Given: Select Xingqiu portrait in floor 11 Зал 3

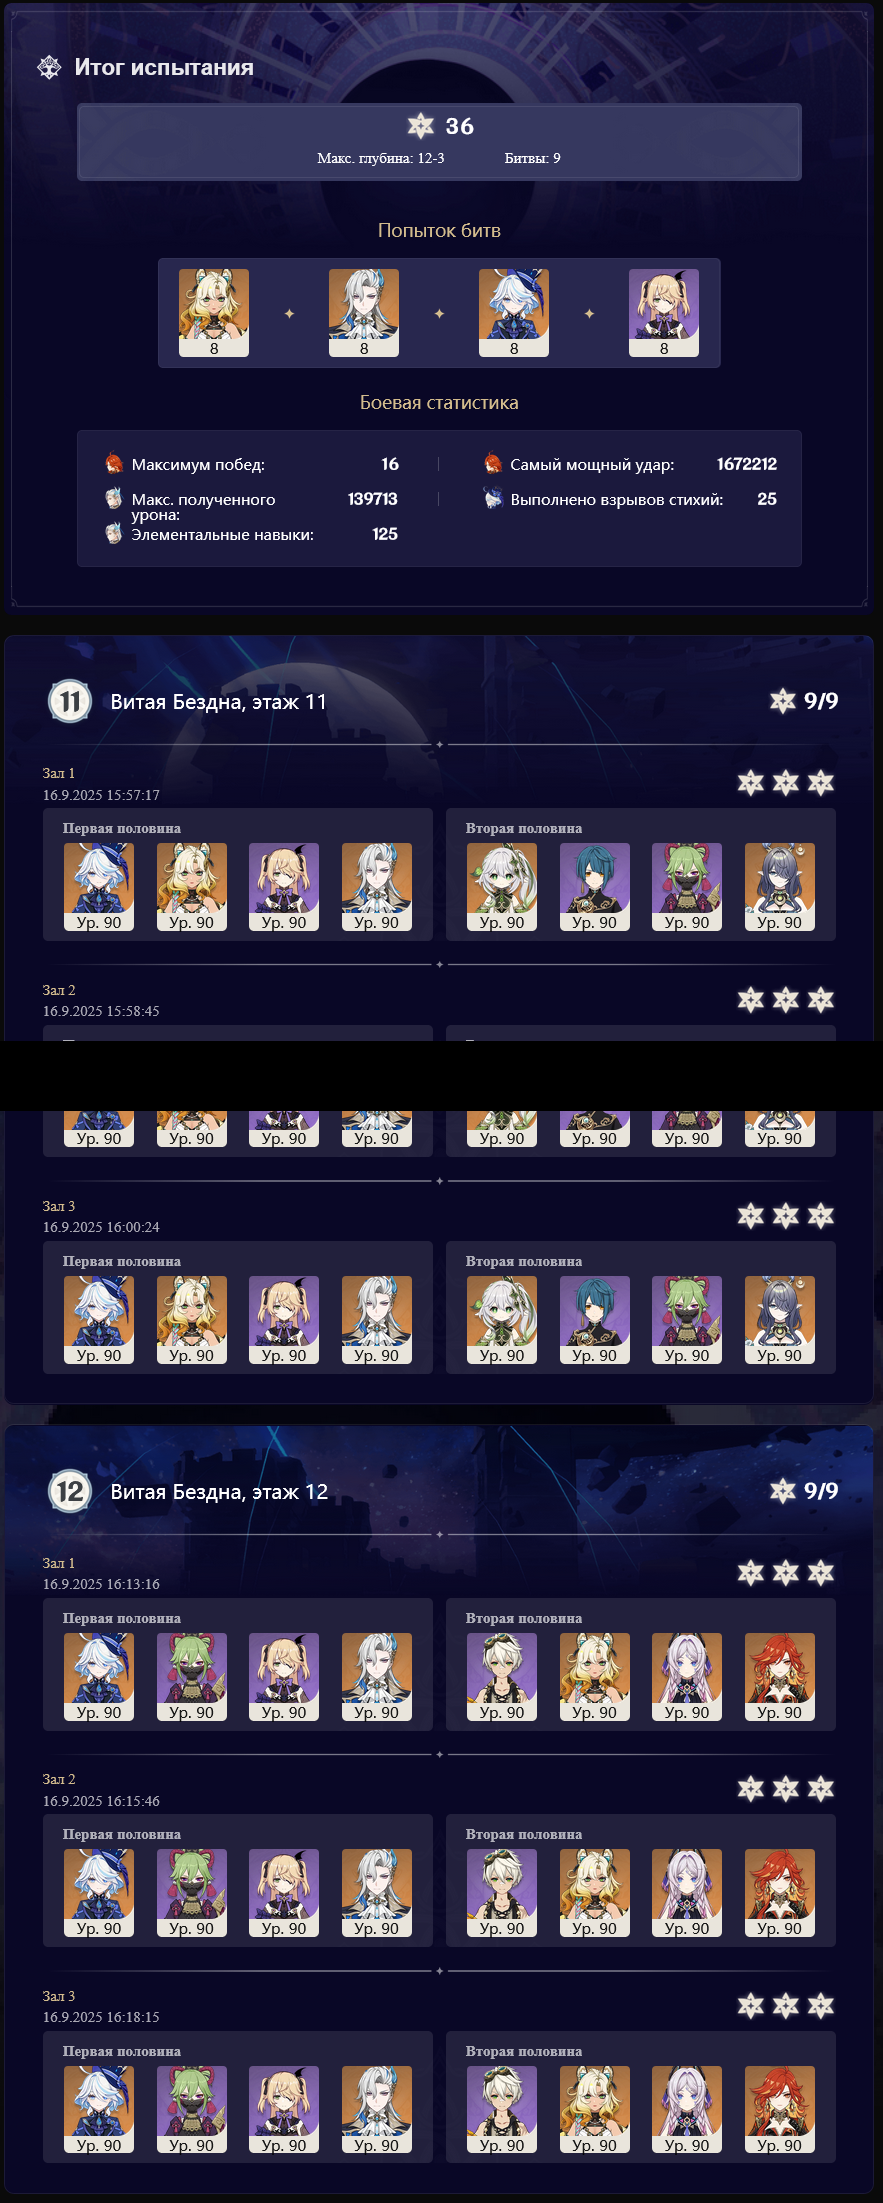Looking at the screenshot, I should coord(595,1320).
